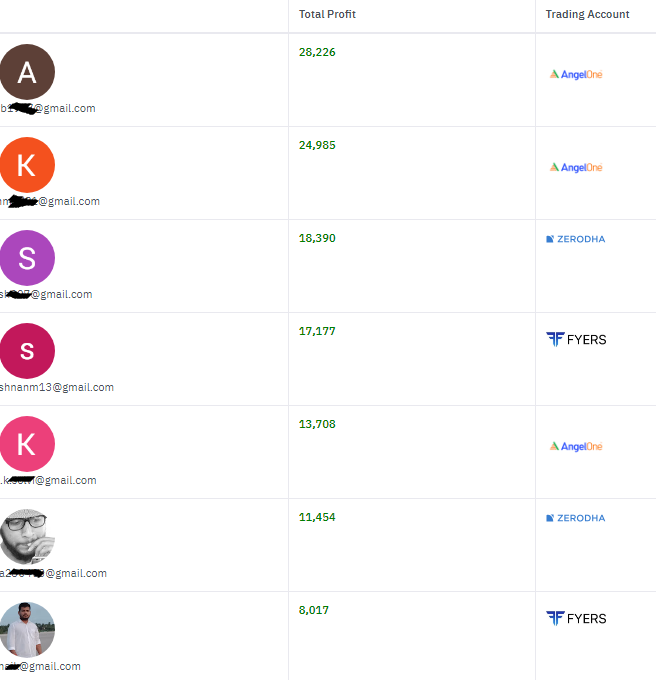Click FYERS logo beside 8,017 profit
Image resolution: width=656 pixels, height=680 pixels.
(x=576, y=618)
